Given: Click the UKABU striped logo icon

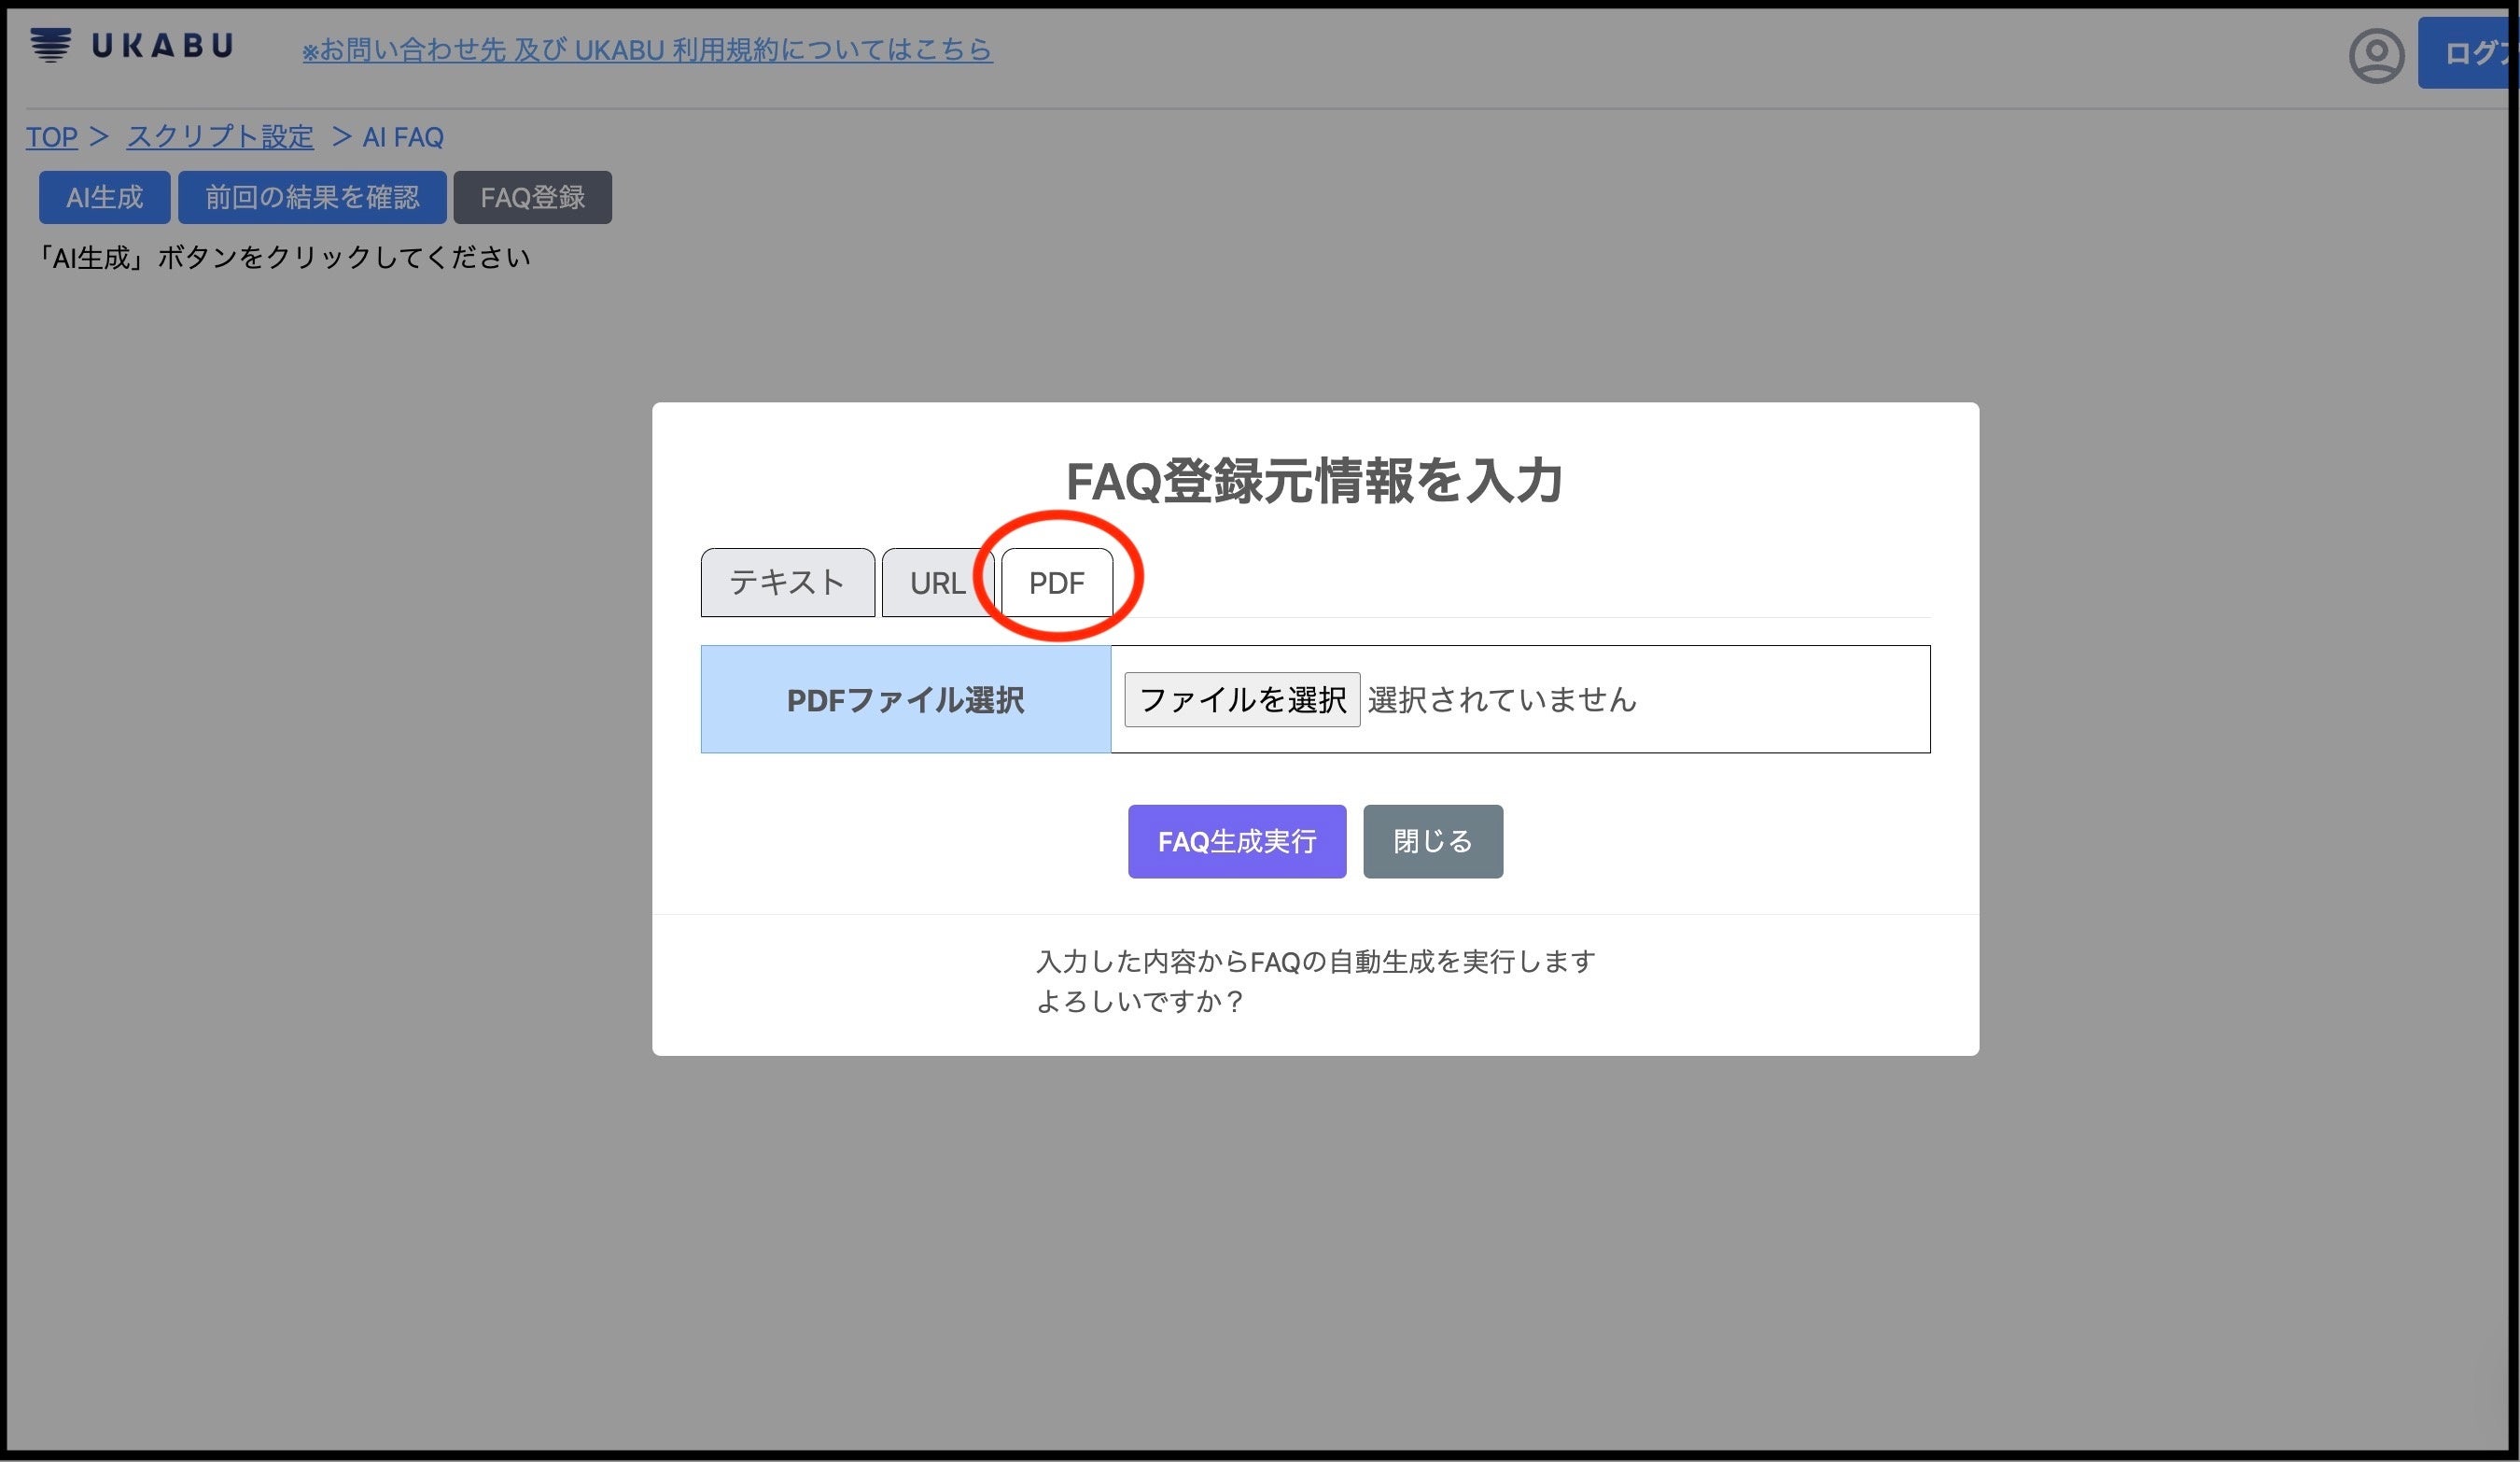Looking at the screenshot, I should (50, 45).
